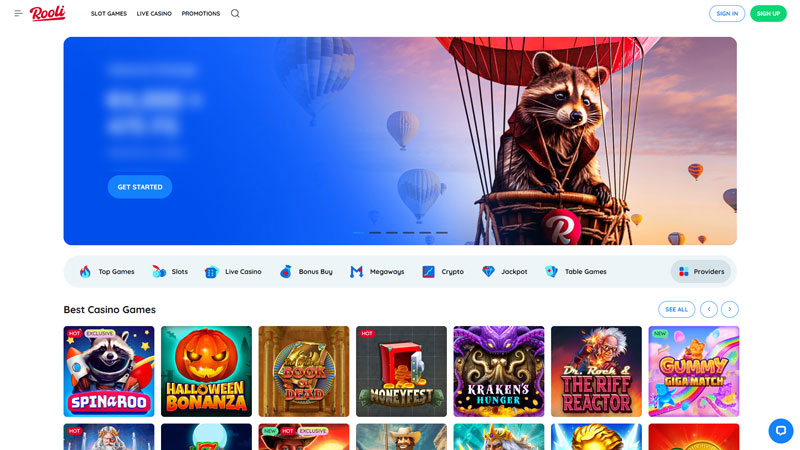
Task: Open the Book of Dead game
Action: pos(304,371)
